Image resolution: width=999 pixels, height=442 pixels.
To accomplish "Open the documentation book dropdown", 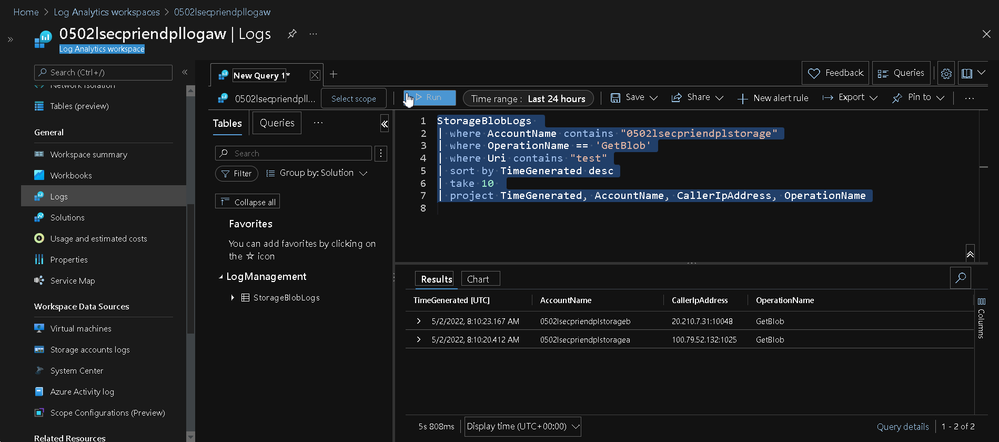I will point(971,74).
